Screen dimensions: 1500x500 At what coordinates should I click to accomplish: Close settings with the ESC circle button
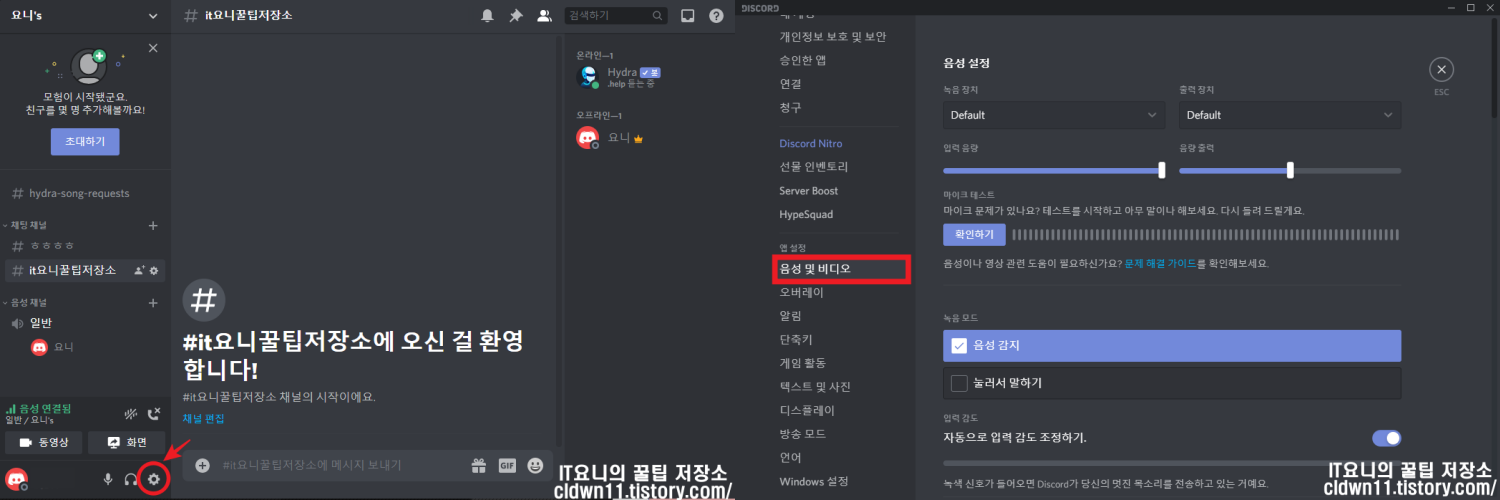pos(1441,70)
